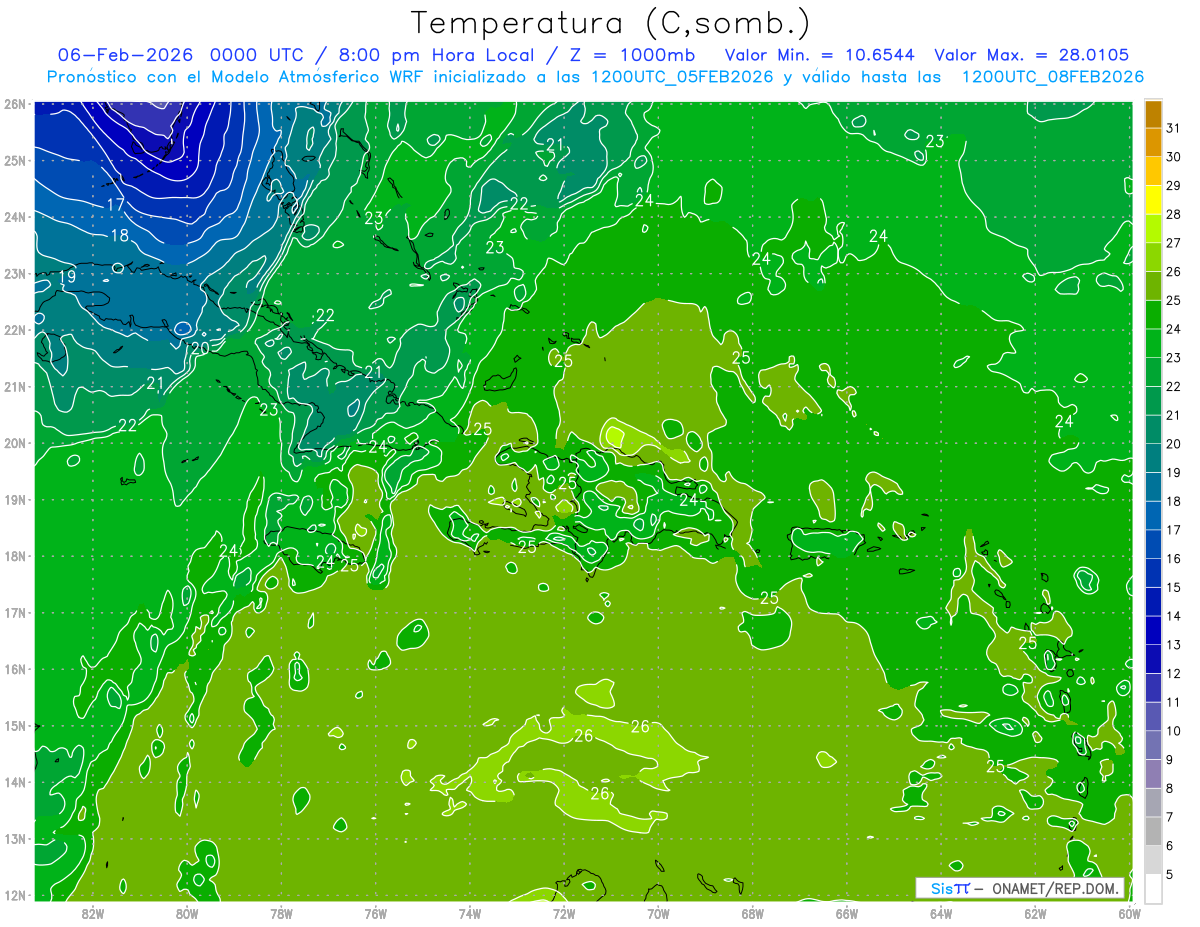Screen dimensions: 1200x927
Task: Click the '25N' latitude axis label
Action: pyautogui.click(x=14, y=160)
